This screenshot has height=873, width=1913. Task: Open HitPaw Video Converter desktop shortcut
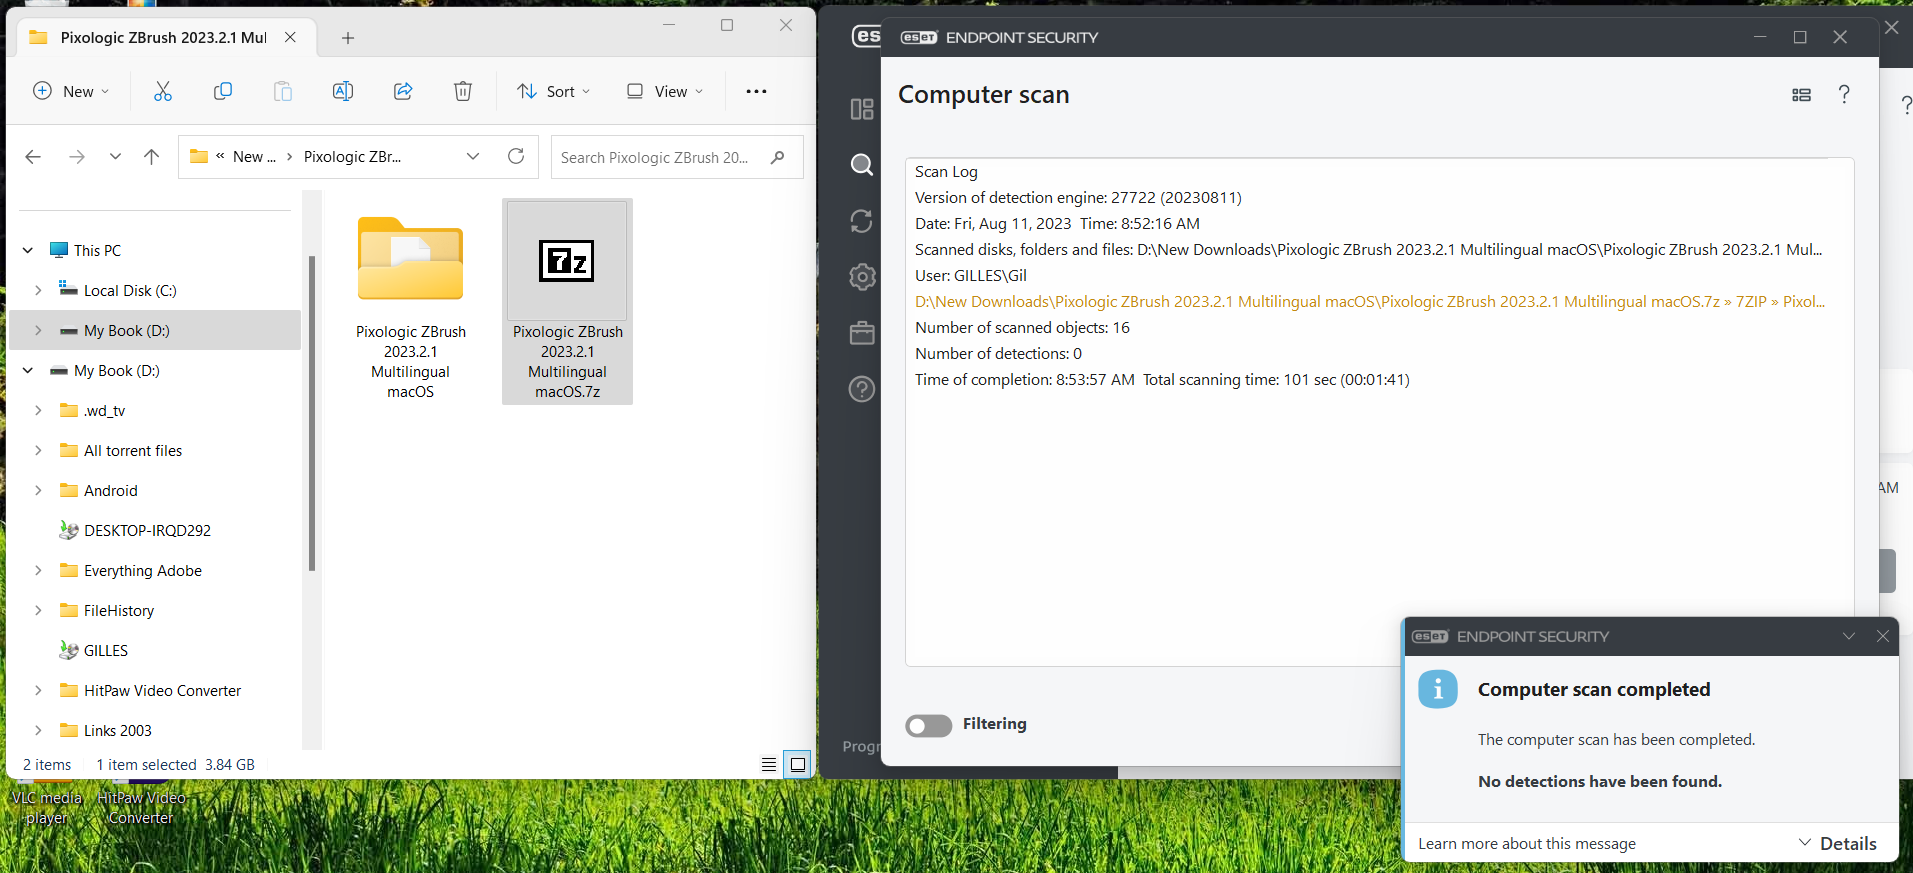point(141,807)
